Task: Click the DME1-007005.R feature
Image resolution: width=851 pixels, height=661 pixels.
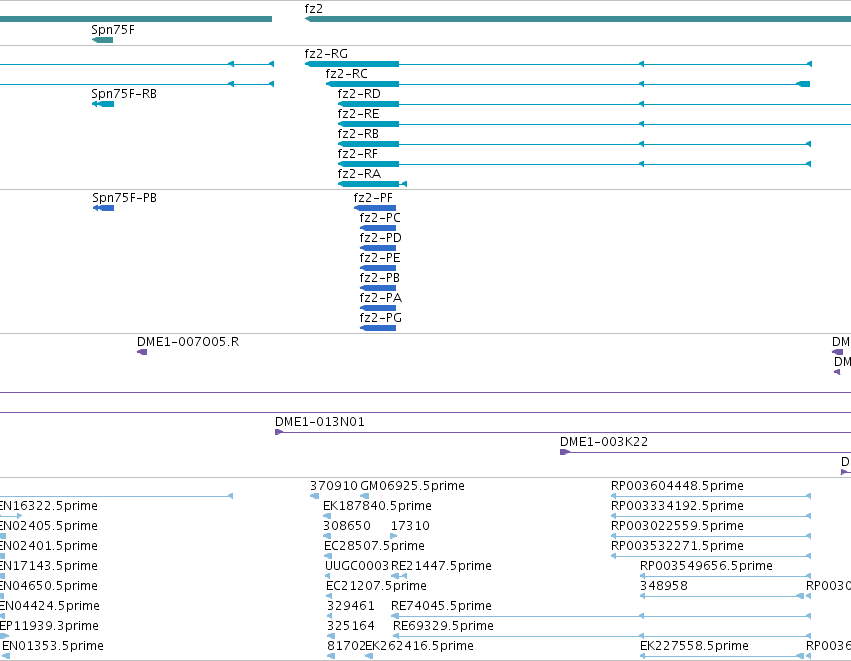Action: click(142, 352)
